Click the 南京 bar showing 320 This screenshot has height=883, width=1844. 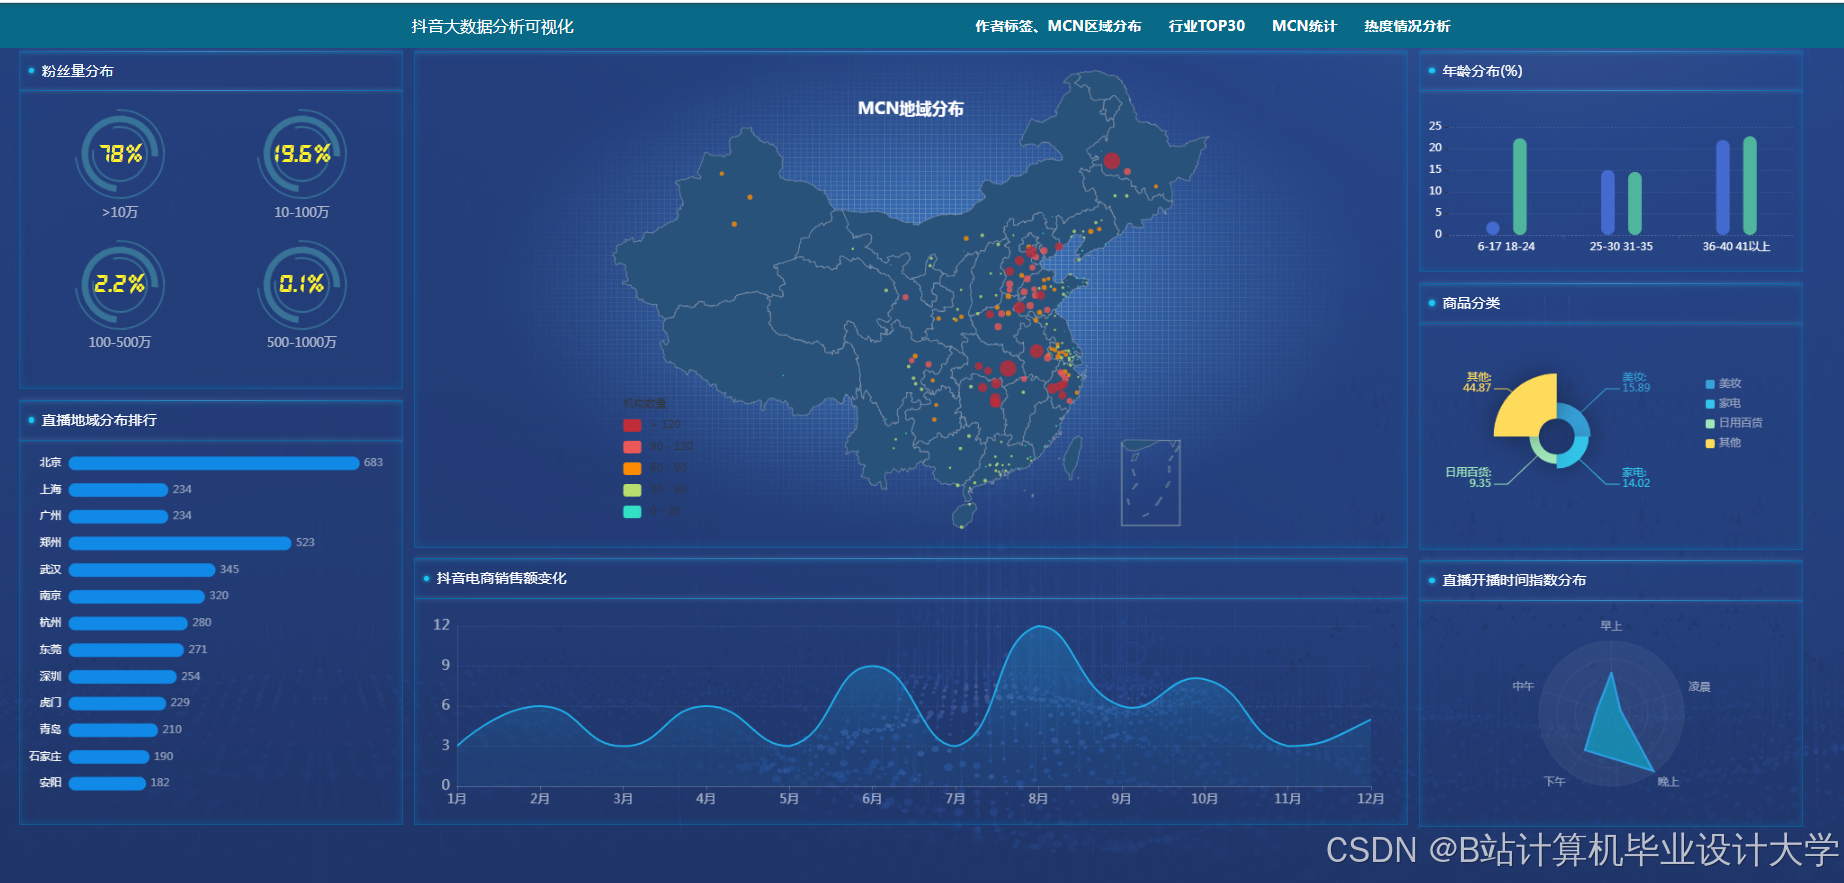click(x=137, y=596)
